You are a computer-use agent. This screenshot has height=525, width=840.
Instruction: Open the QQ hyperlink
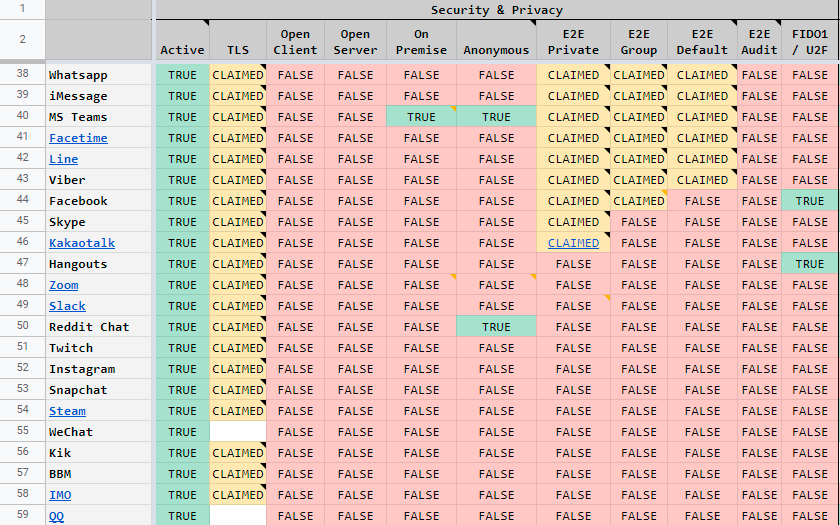click(x=56, y=516)
